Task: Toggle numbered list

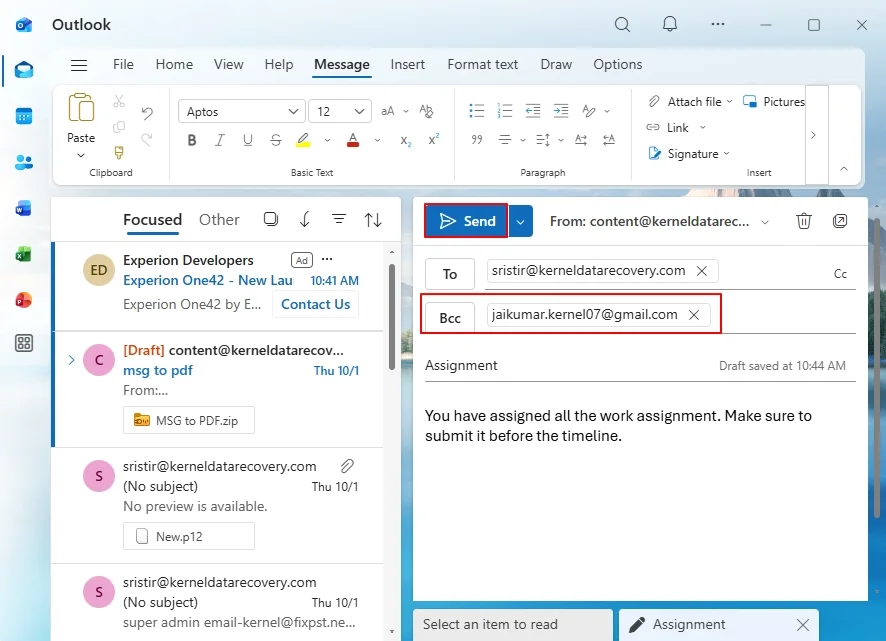Action: click(505, 111)
